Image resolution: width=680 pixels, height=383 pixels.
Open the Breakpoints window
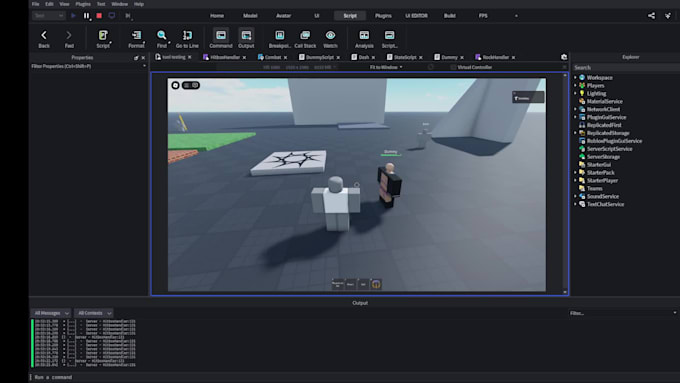coord(280,39)
